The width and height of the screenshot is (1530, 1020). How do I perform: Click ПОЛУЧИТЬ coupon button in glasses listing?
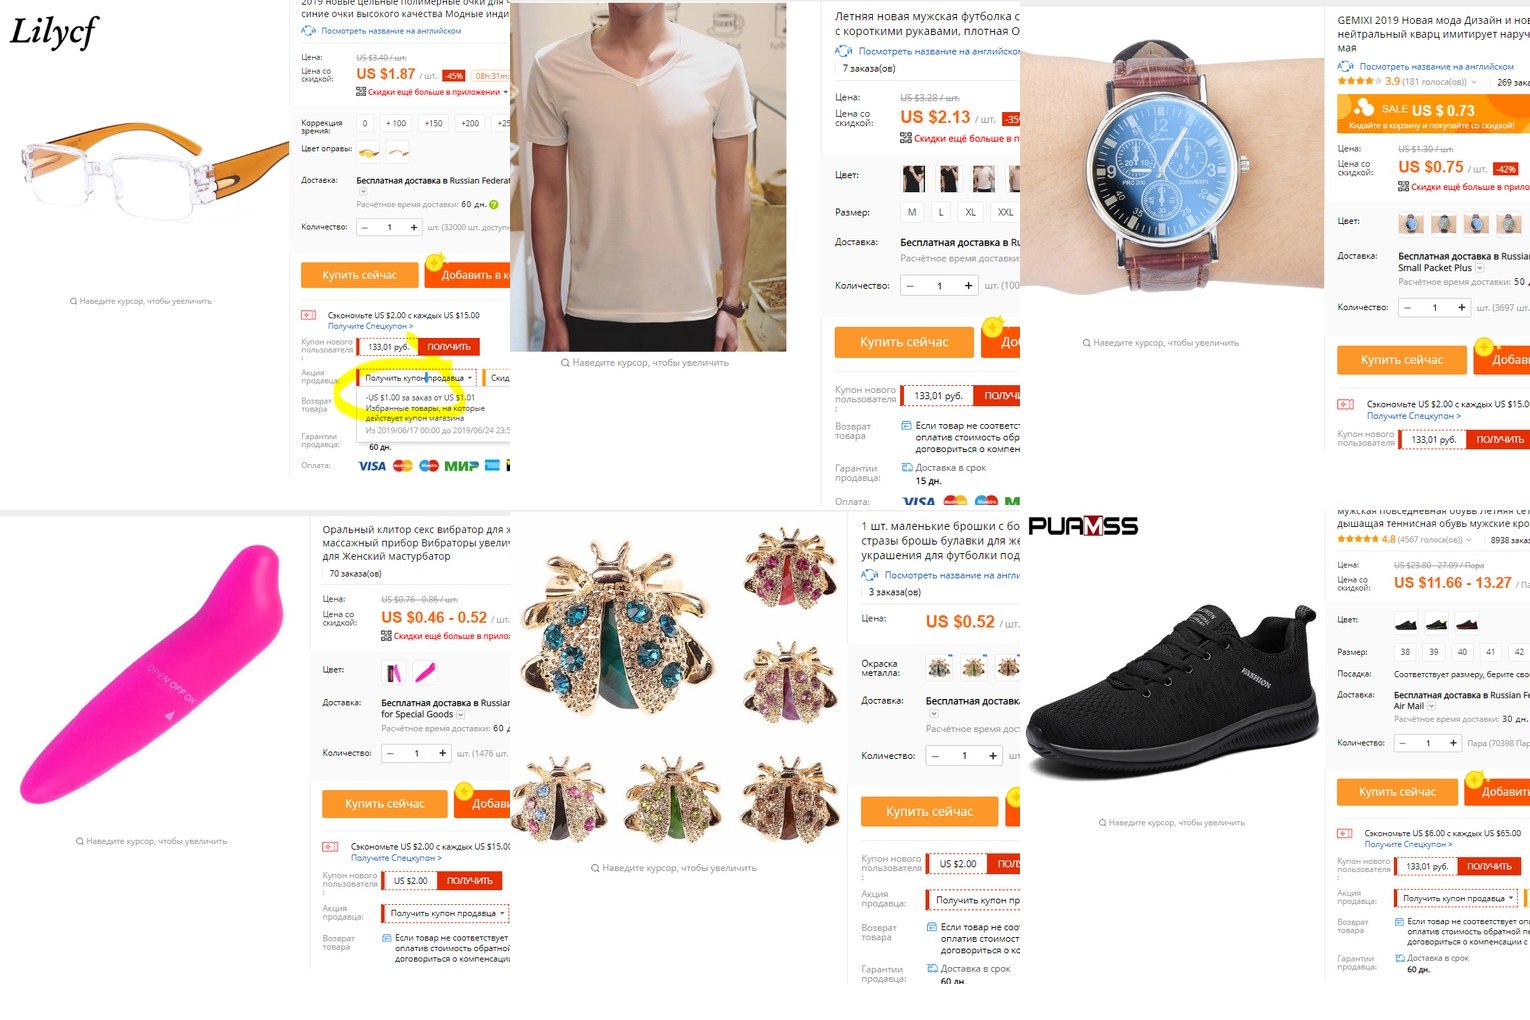(x=449, y=347)
